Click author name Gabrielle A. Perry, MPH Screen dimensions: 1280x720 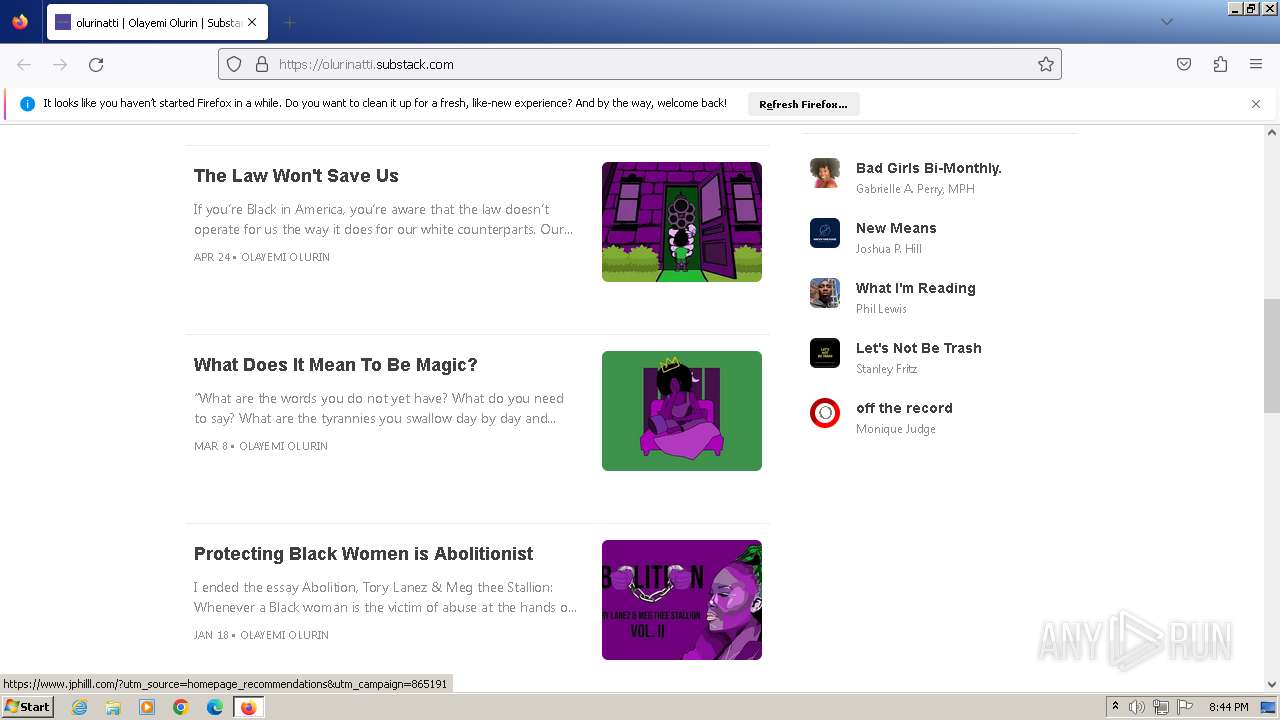click(x=915, y=189)
